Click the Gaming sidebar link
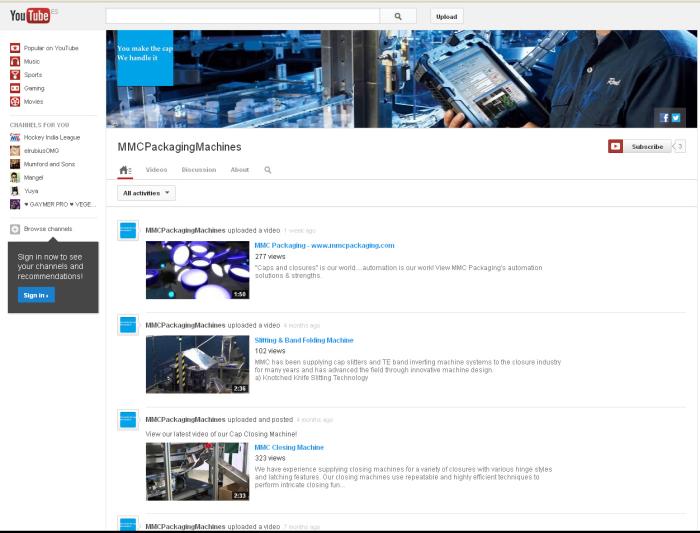 [34, 88]
